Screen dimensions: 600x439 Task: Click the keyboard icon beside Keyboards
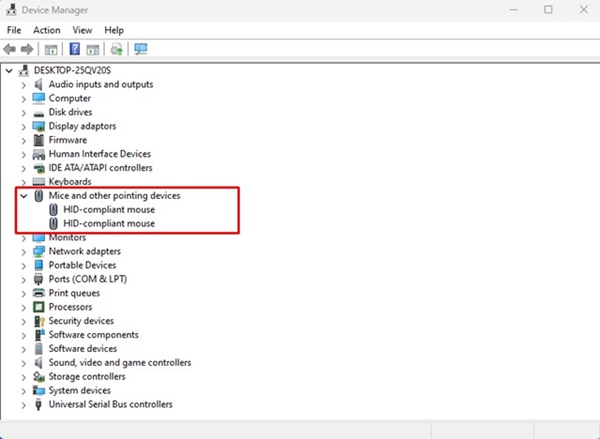point(39,182)
